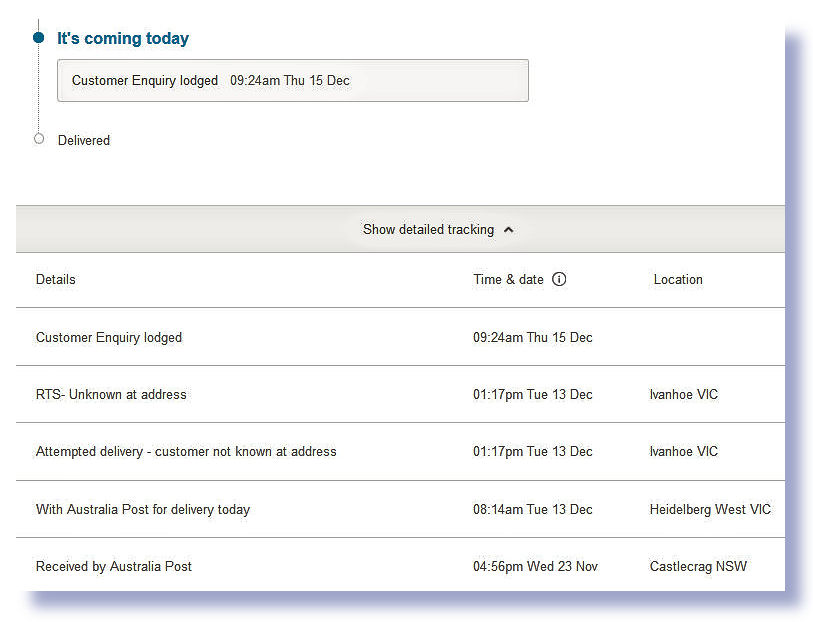Collapse detailed tracking using the chevron arrow

[x=509, y=230]
